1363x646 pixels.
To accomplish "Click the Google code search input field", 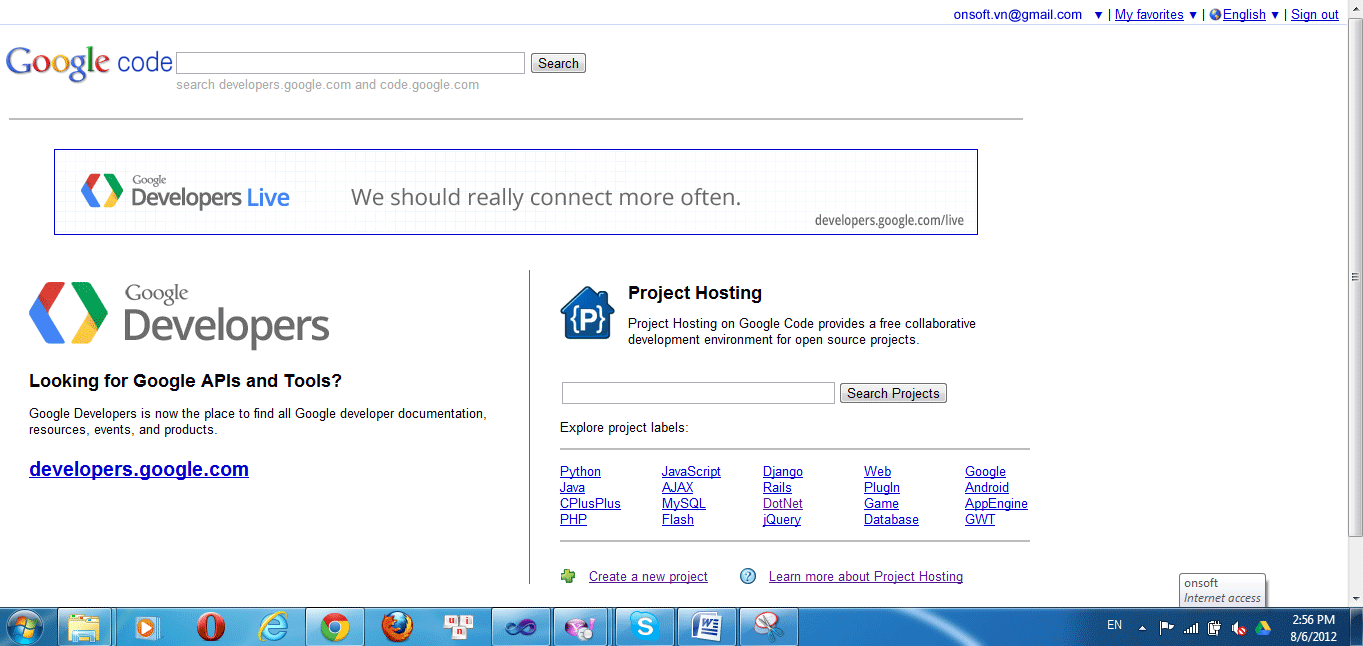I will [350, 63].
